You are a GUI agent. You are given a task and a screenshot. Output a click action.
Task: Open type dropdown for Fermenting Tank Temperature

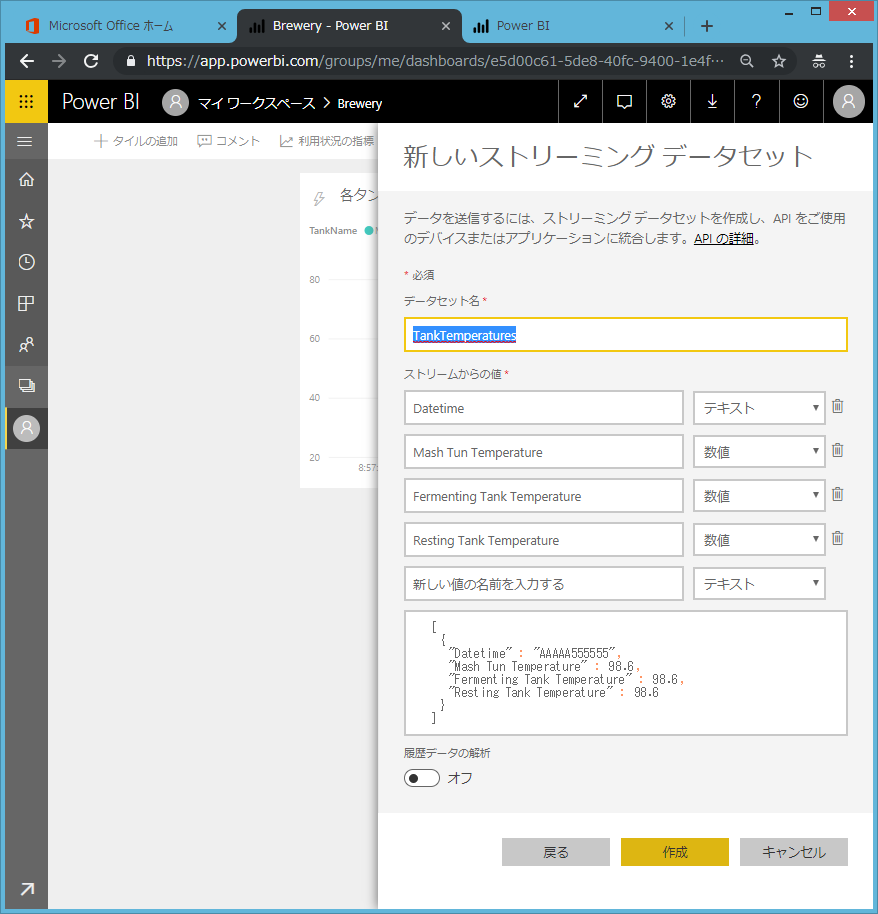tap(759, 496)
